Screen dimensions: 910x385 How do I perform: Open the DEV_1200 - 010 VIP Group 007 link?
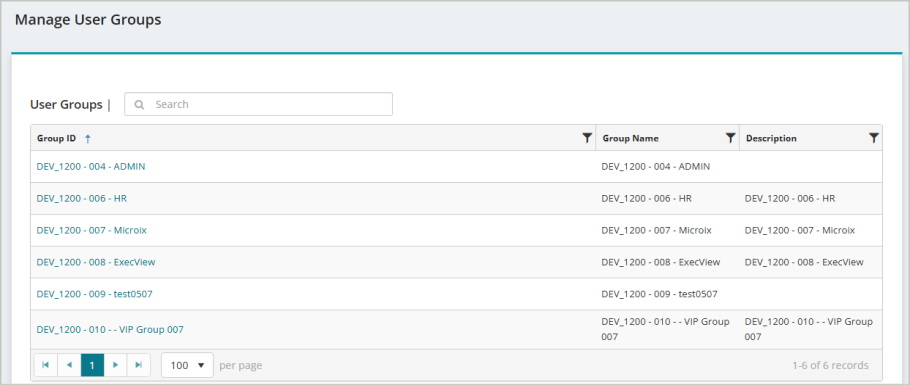[110, 329]
